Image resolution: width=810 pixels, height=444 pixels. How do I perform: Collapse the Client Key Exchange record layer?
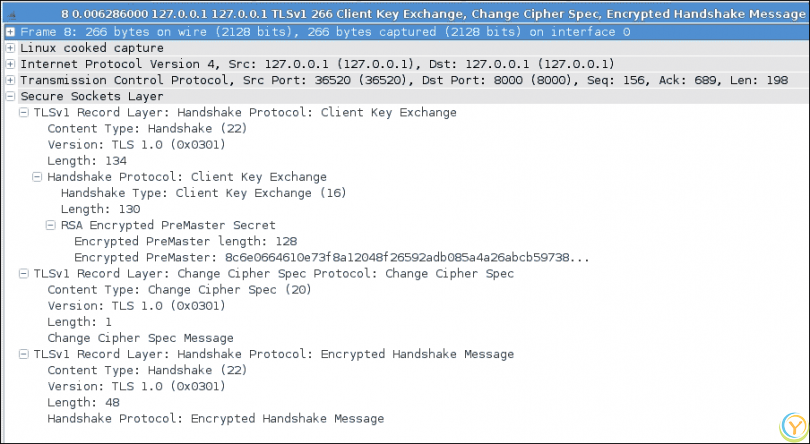point(24,112)
